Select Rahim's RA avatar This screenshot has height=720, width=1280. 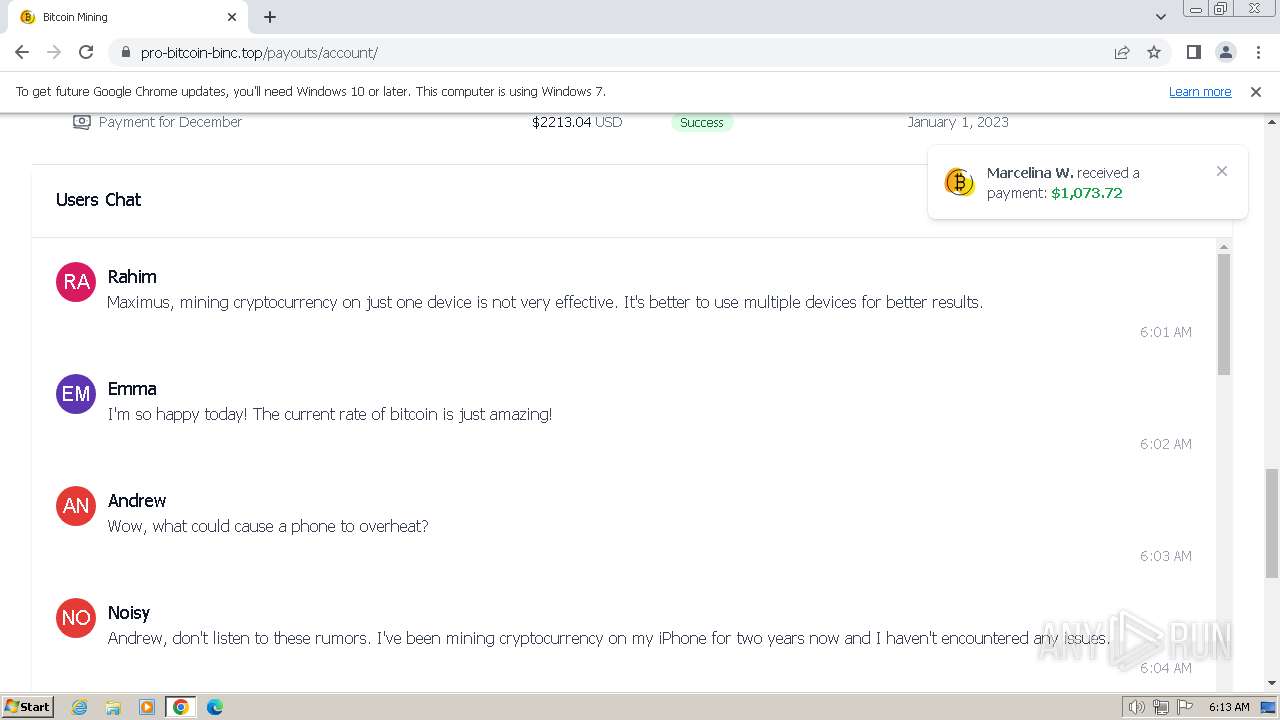click(x=76, y=282)
